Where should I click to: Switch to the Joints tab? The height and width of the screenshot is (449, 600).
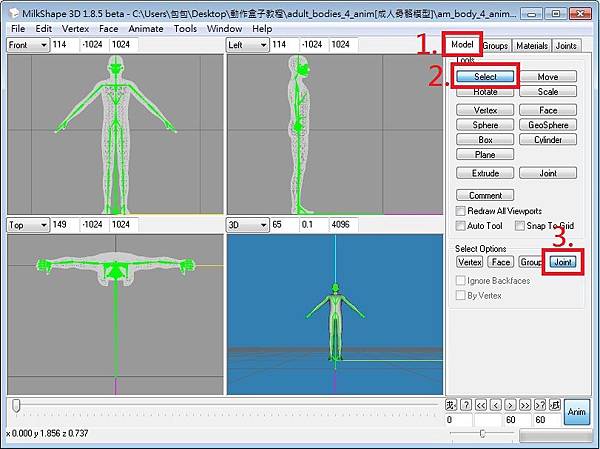point(566,46)
